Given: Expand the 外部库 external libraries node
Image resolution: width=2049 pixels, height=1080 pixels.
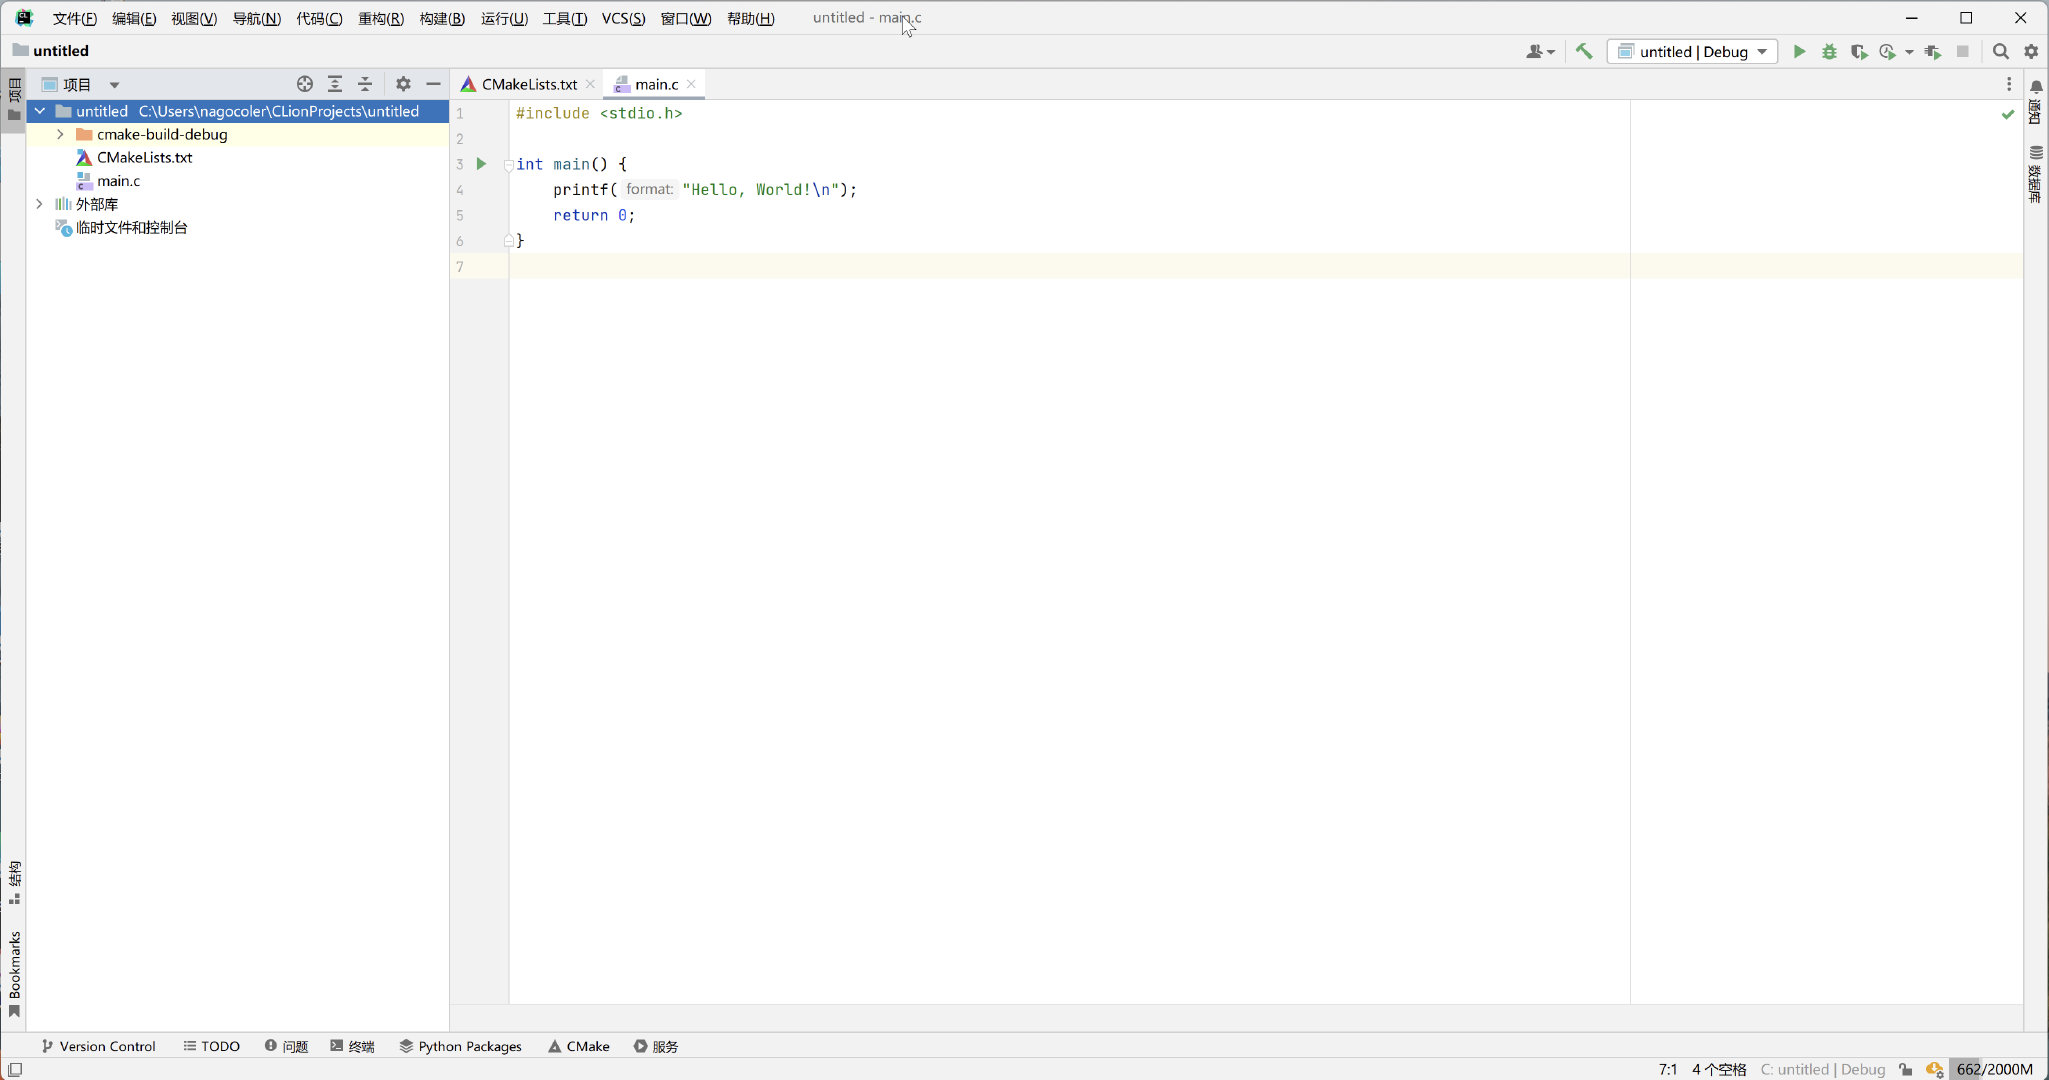Looking at the screenshot, I should click(x=39, y=204).
